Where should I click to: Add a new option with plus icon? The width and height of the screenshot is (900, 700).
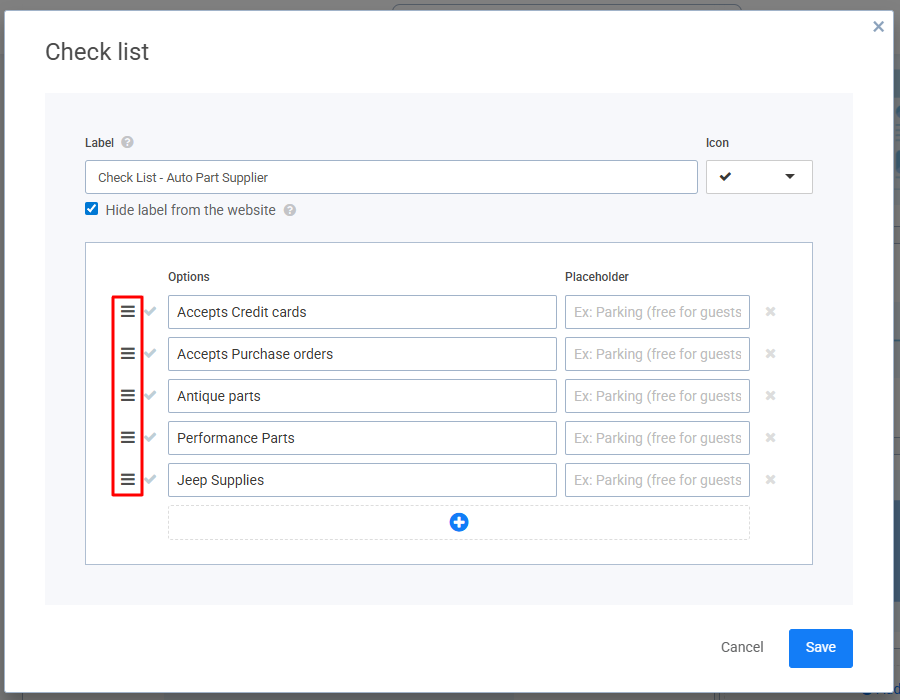coord(459,522)
